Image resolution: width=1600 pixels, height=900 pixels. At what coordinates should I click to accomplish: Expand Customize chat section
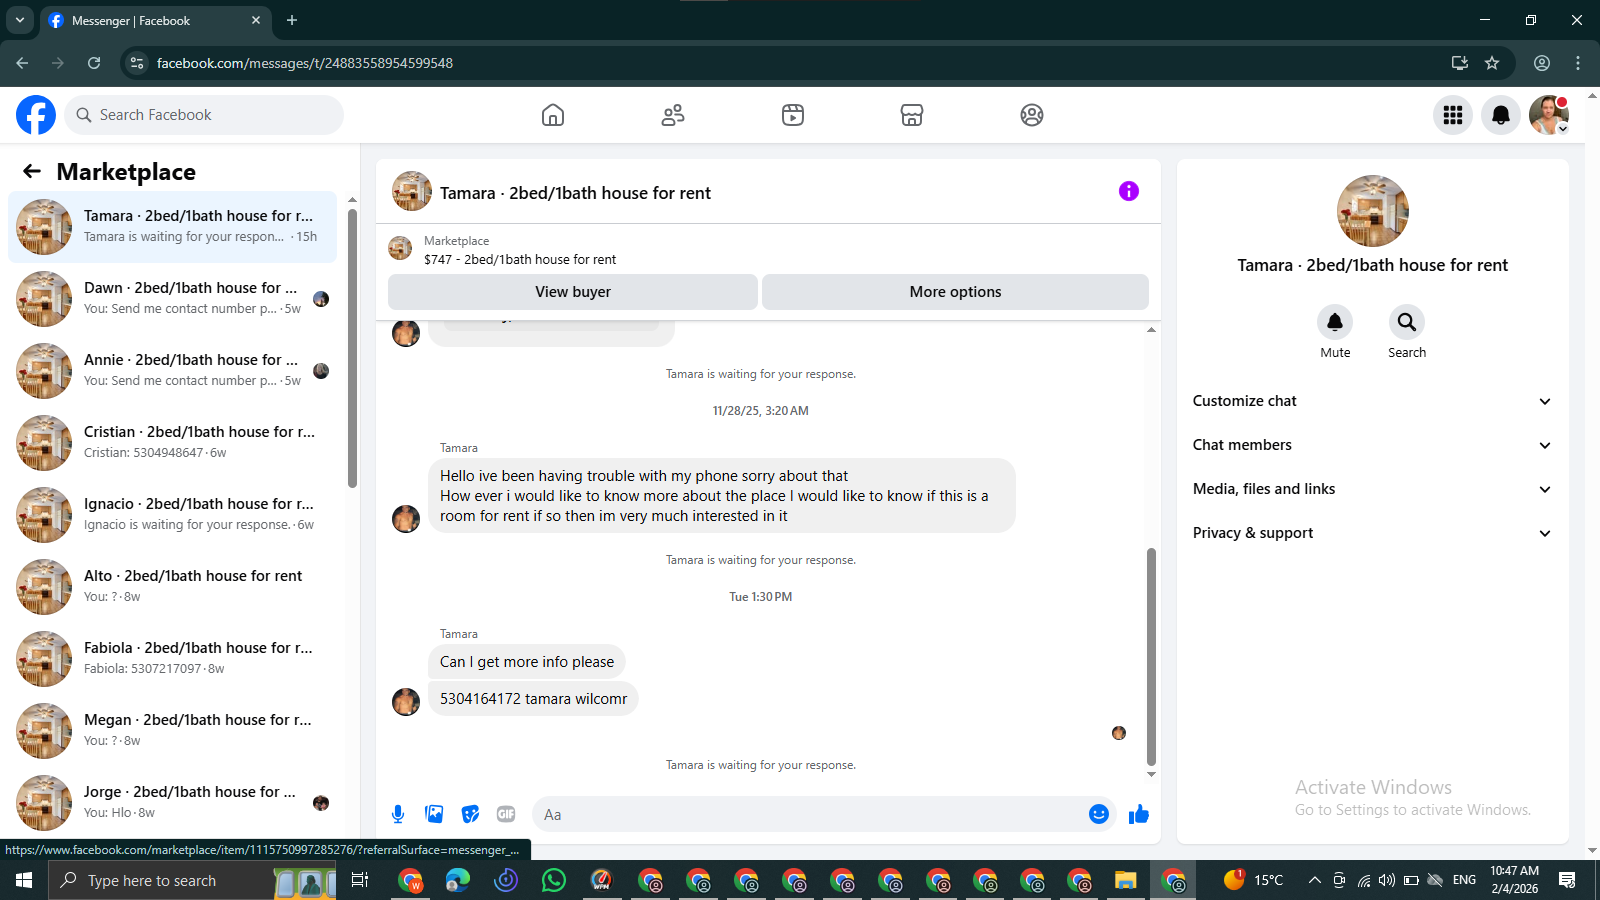click(1372, 401)
